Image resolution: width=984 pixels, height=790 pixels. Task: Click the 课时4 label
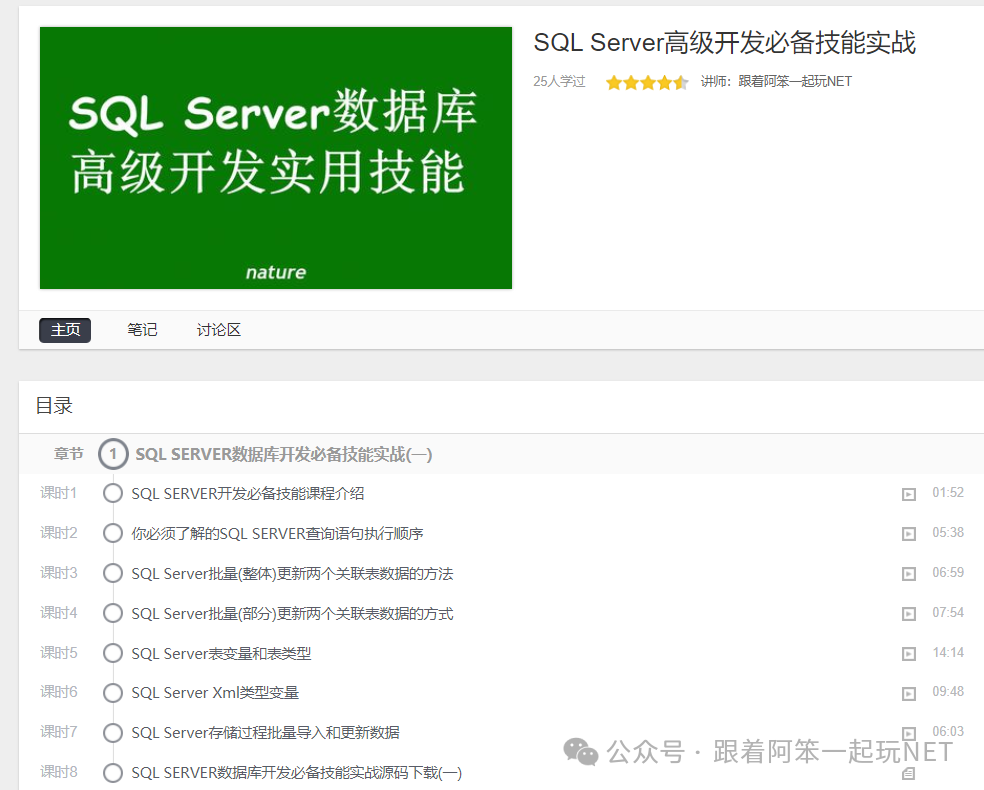coord(59,613)
